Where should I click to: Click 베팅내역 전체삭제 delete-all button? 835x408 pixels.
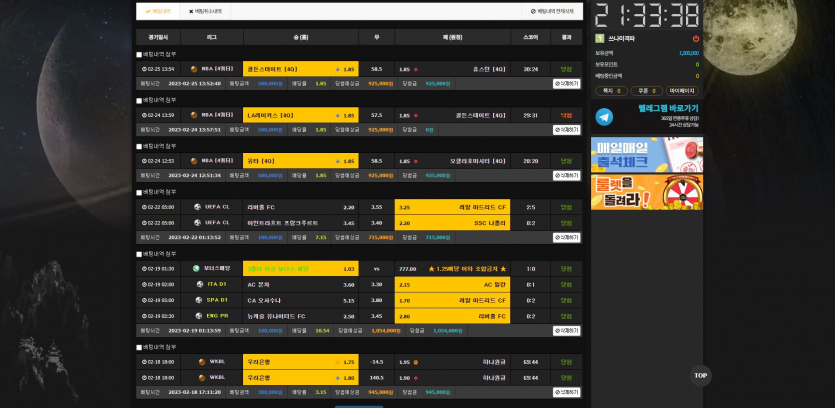[x=552, y=11]
